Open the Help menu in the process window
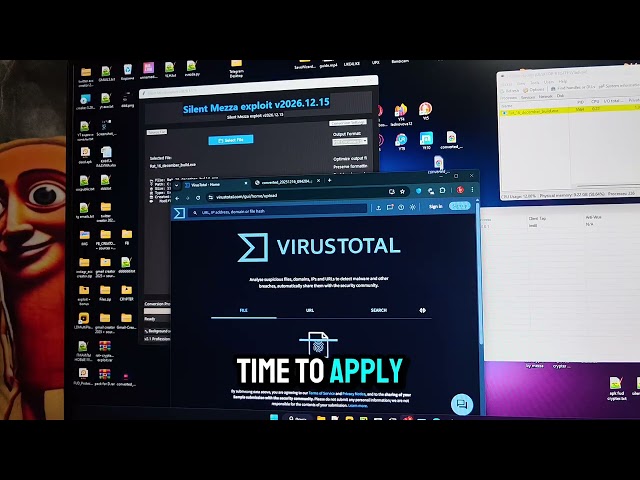 (x=562, y=81)
